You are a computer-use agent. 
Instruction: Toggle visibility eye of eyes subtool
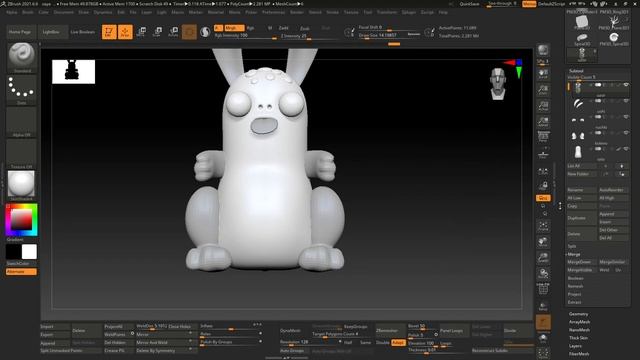(x=626, y=117)
